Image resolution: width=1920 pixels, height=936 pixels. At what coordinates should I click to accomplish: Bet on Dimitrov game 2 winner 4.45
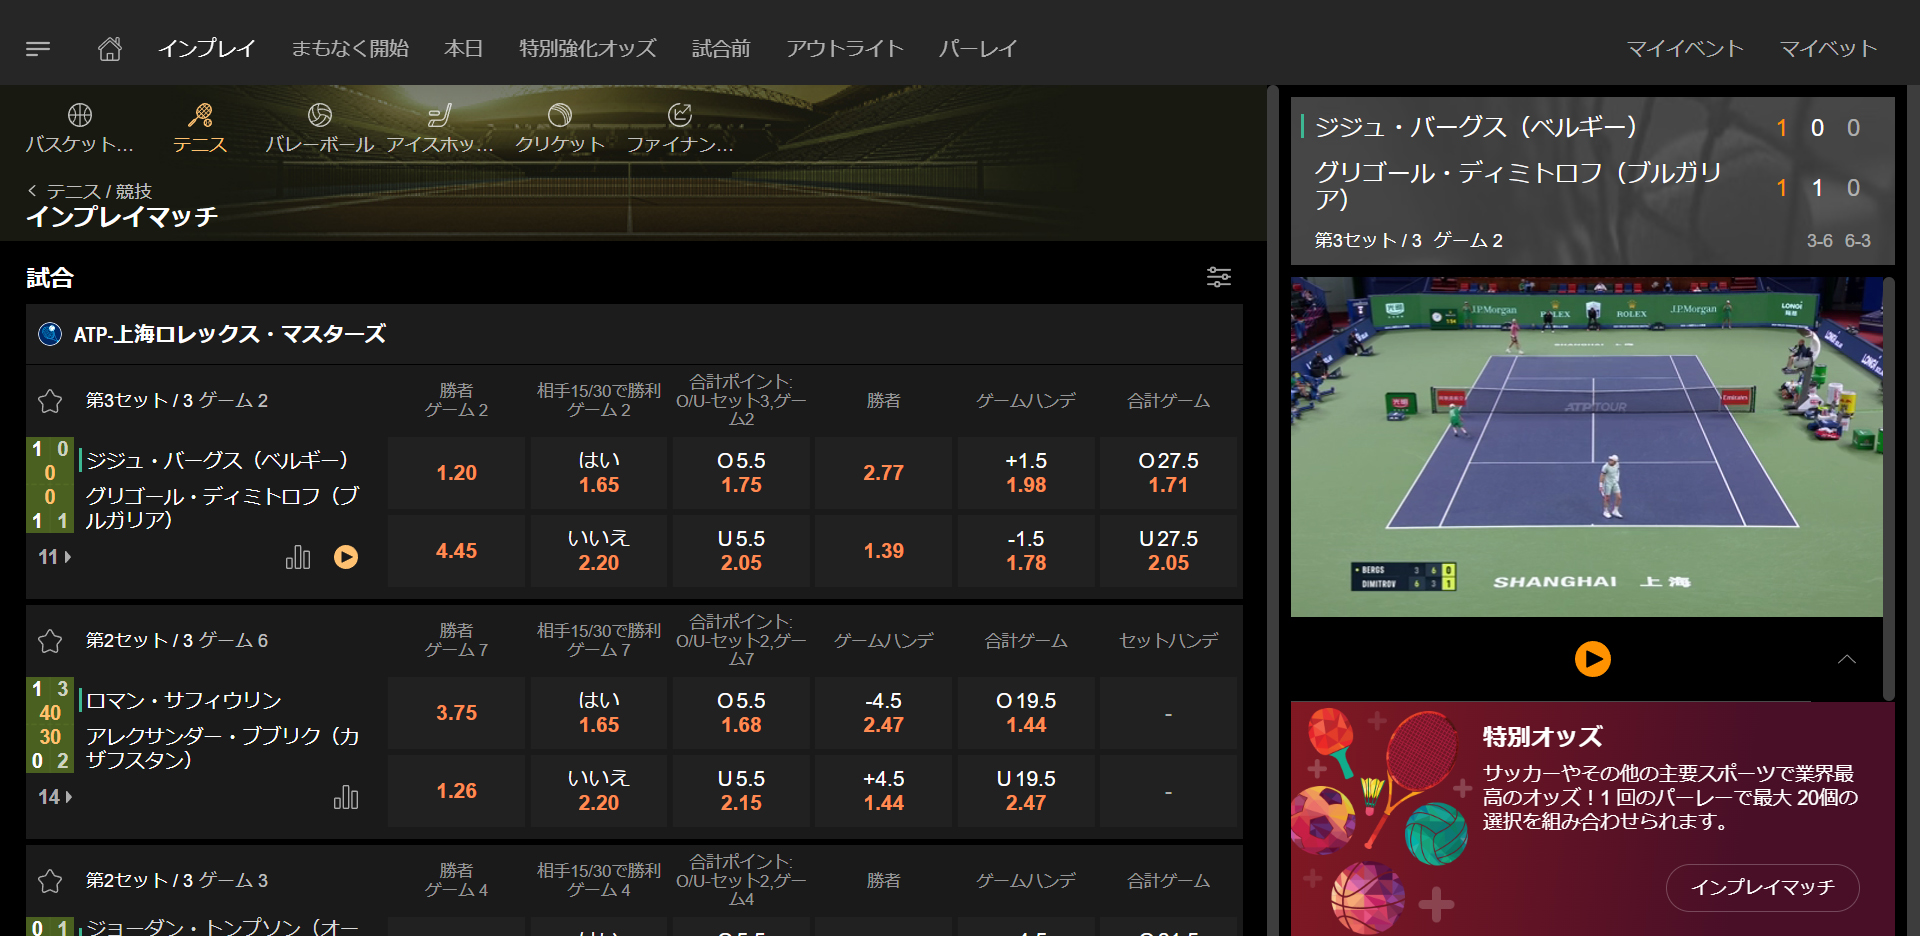pyautogui.click(x=457, y=551)
